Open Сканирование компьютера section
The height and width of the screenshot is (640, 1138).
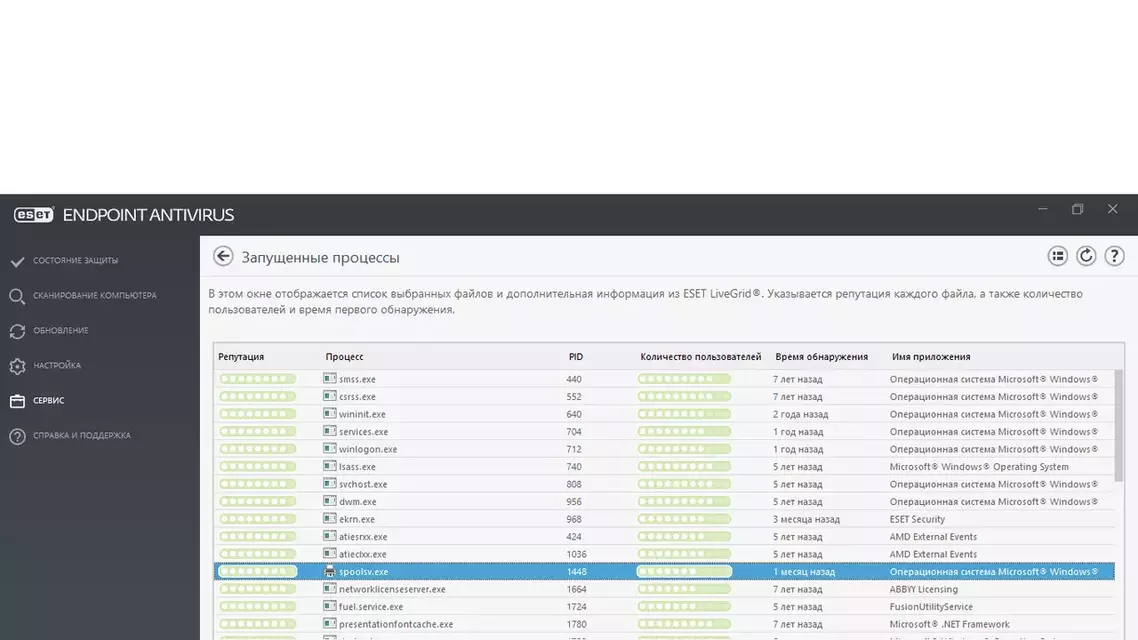pos(94,295)
